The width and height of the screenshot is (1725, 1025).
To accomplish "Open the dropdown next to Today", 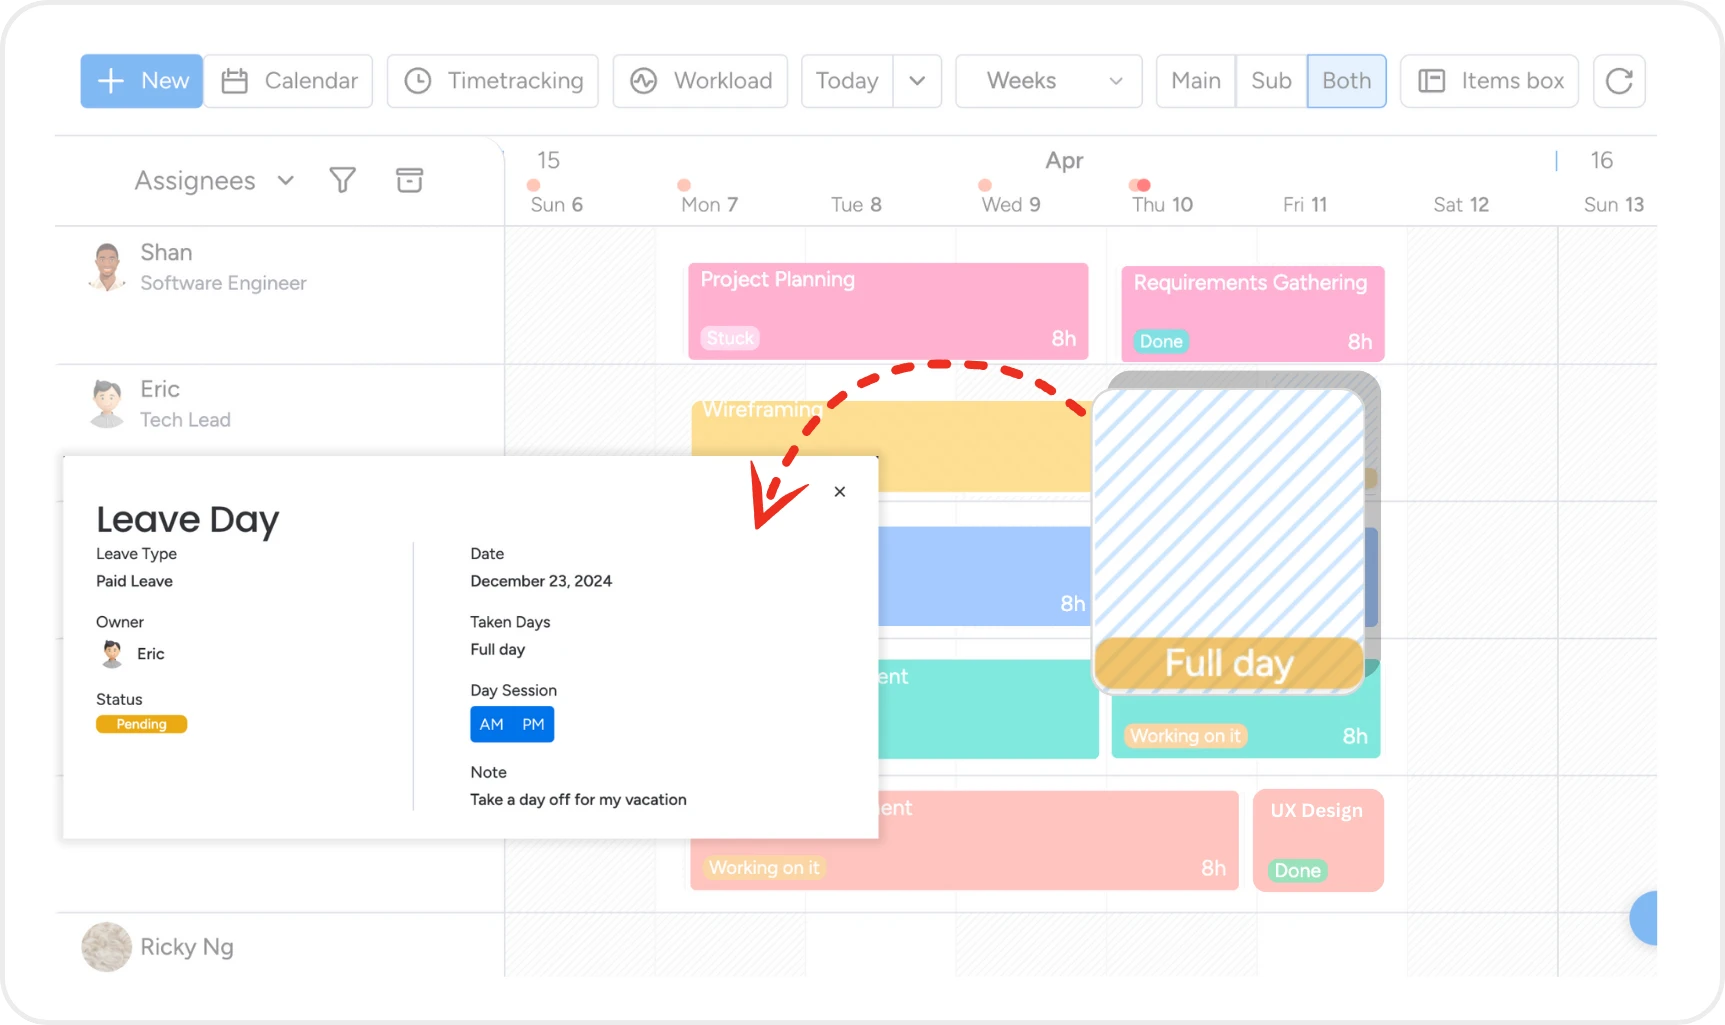I will point(917,81).
